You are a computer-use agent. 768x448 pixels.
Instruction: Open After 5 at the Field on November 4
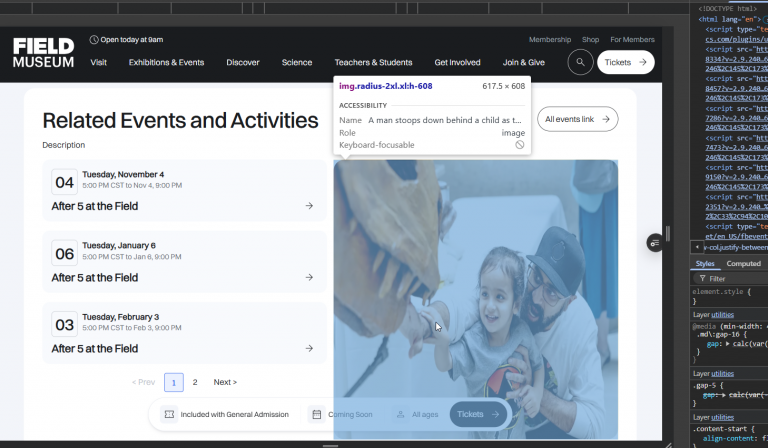184,190
